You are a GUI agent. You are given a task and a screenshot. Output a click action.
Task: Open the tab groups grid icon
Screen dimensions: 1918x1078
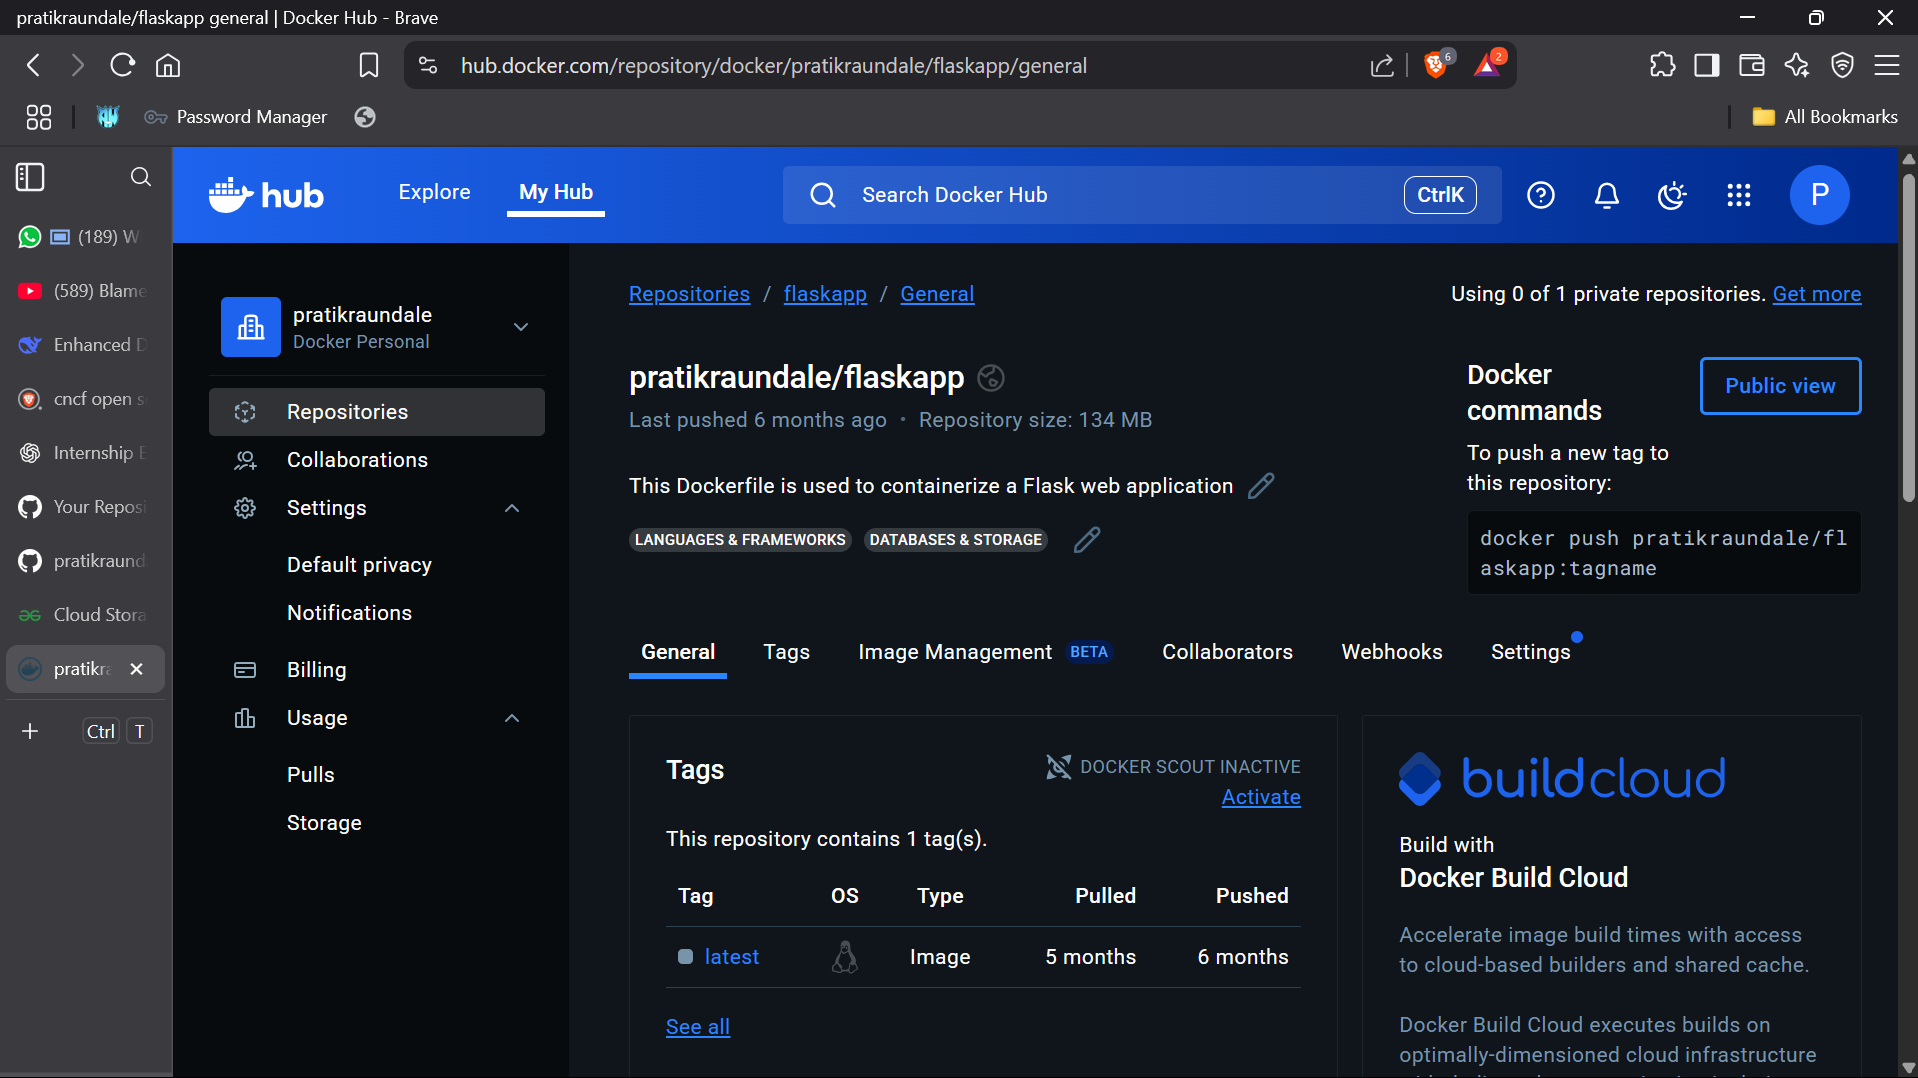(x=38, y=117)
